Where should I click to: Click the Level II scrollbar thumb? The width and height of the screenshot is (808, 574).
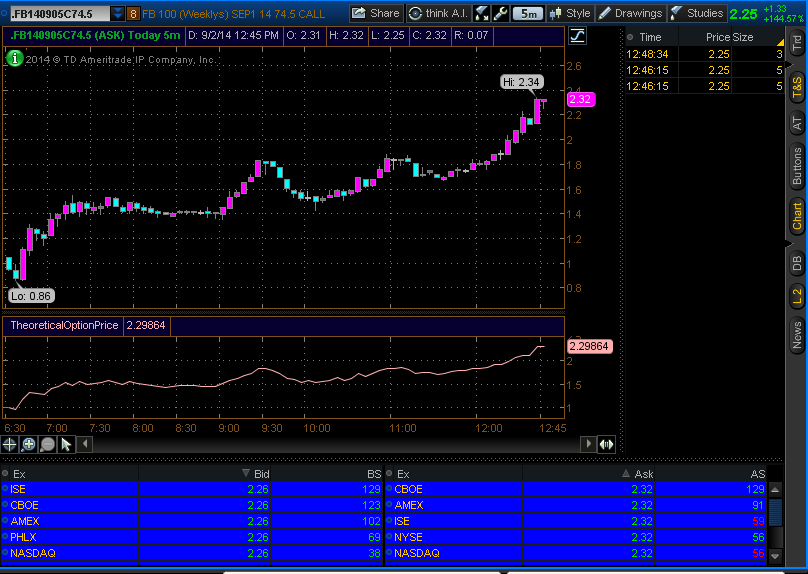pos(775,512)
